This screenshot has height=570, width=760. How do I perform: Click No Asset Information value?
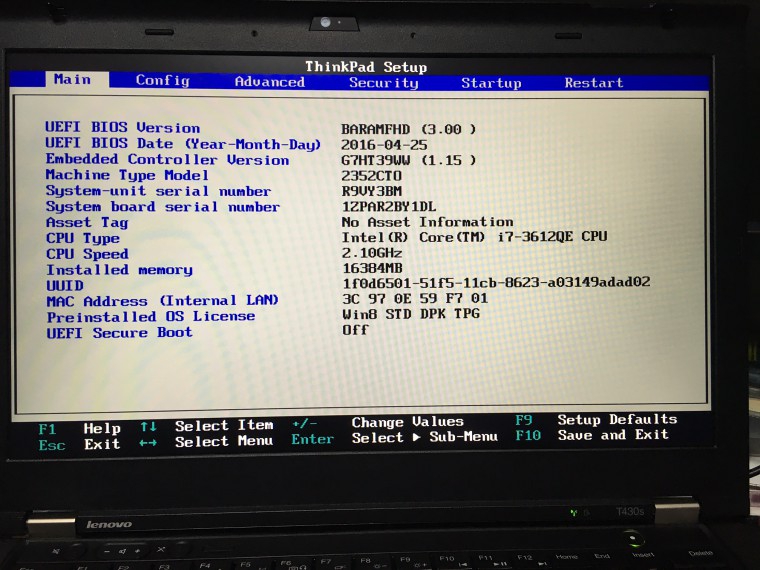tap(427, 222)
